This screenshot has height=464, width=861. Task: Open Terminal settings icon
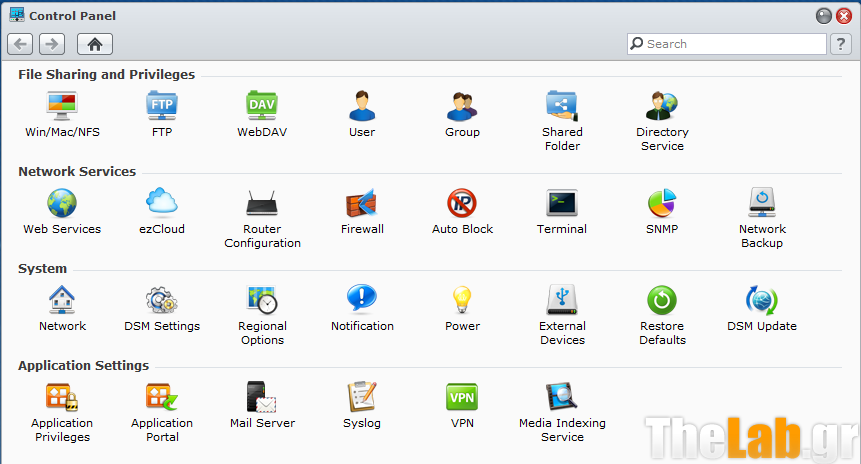click(562, 203)
